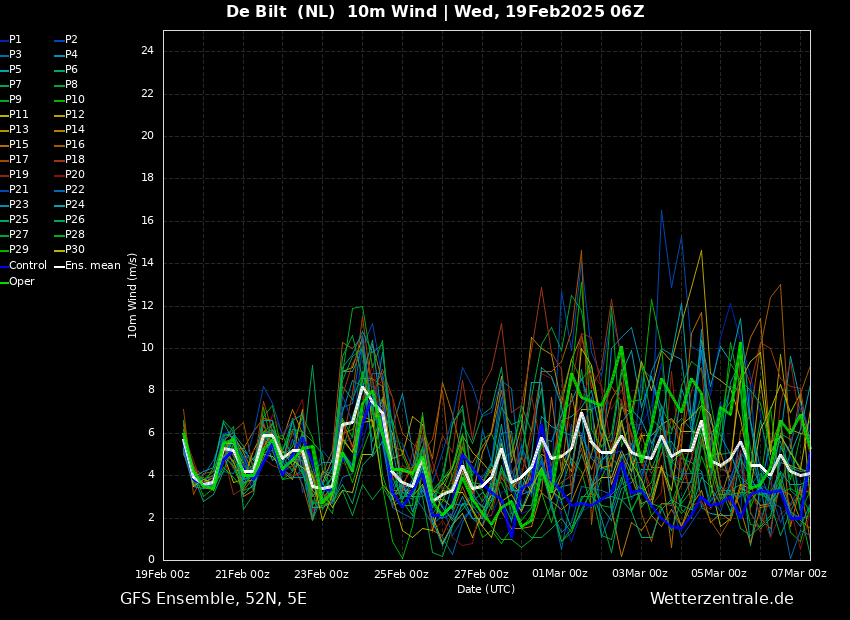
Task: Click the P22 legend entry
Action: [x=69, y=190]
